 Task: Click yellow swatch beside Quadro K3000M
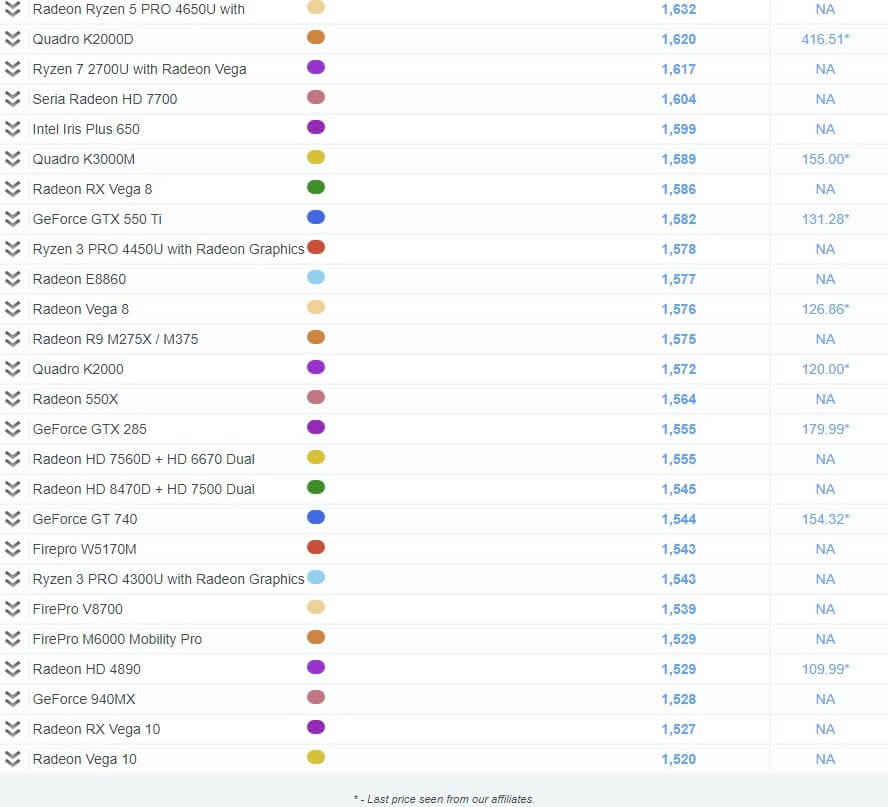[x=315, y=157]
